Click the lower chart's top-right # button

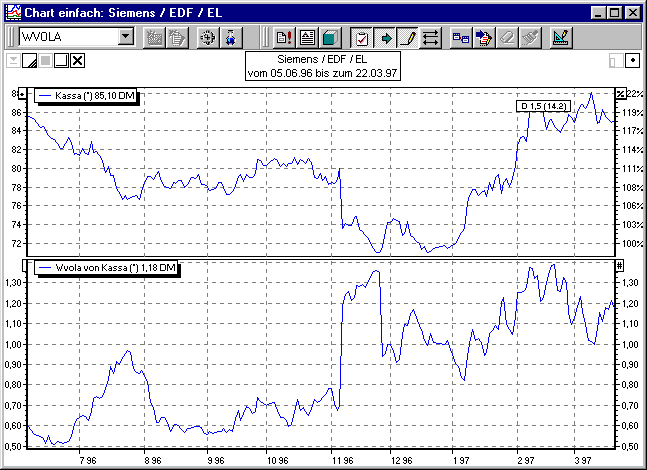[620, 265]
